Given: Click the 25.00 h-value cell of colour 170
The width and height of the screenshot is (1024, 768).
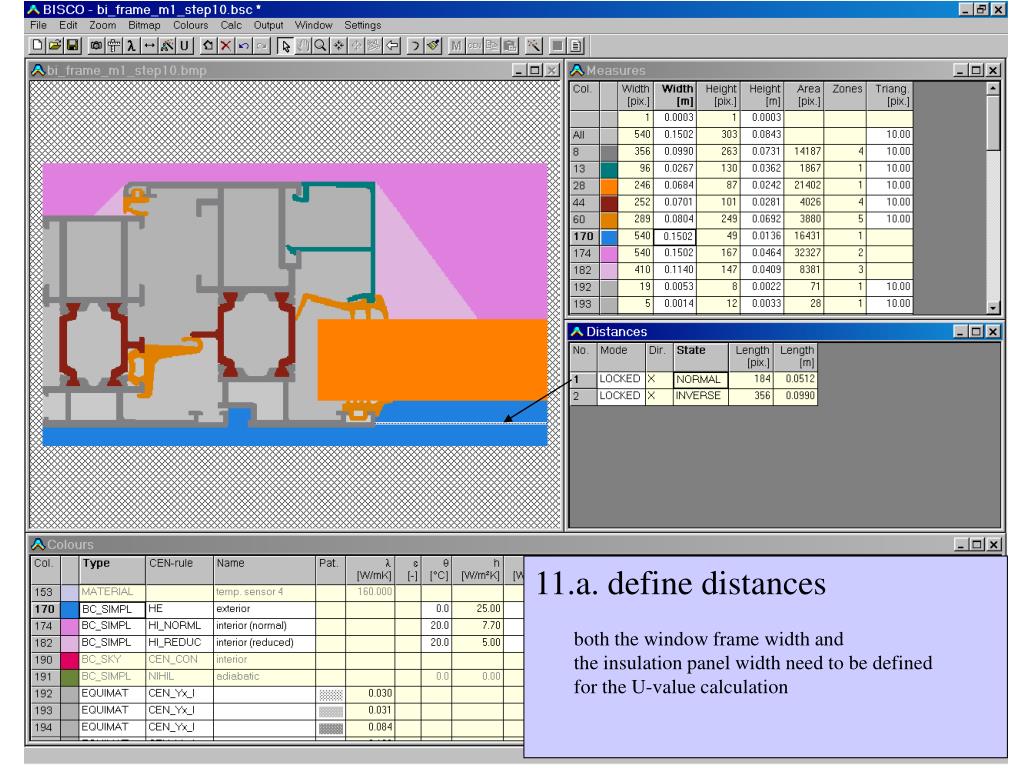Looking at the screenshot, I should coord(477,609).
